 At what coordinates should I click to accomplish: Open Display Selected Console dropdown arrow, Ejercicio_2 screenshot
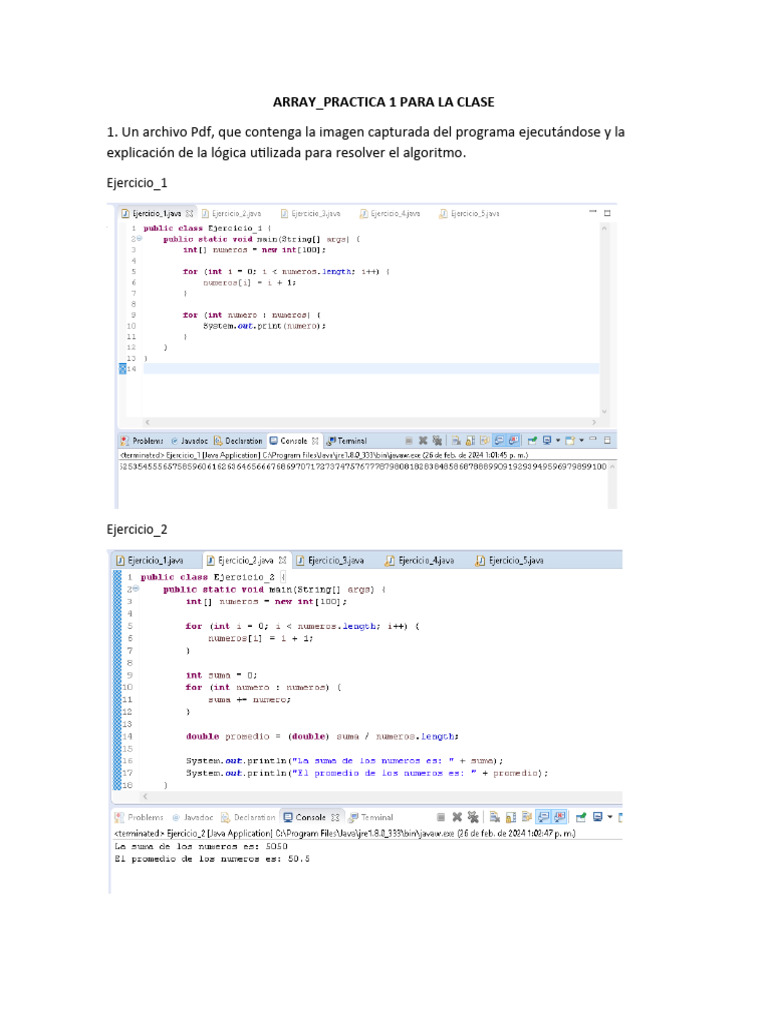click(610, 817)
